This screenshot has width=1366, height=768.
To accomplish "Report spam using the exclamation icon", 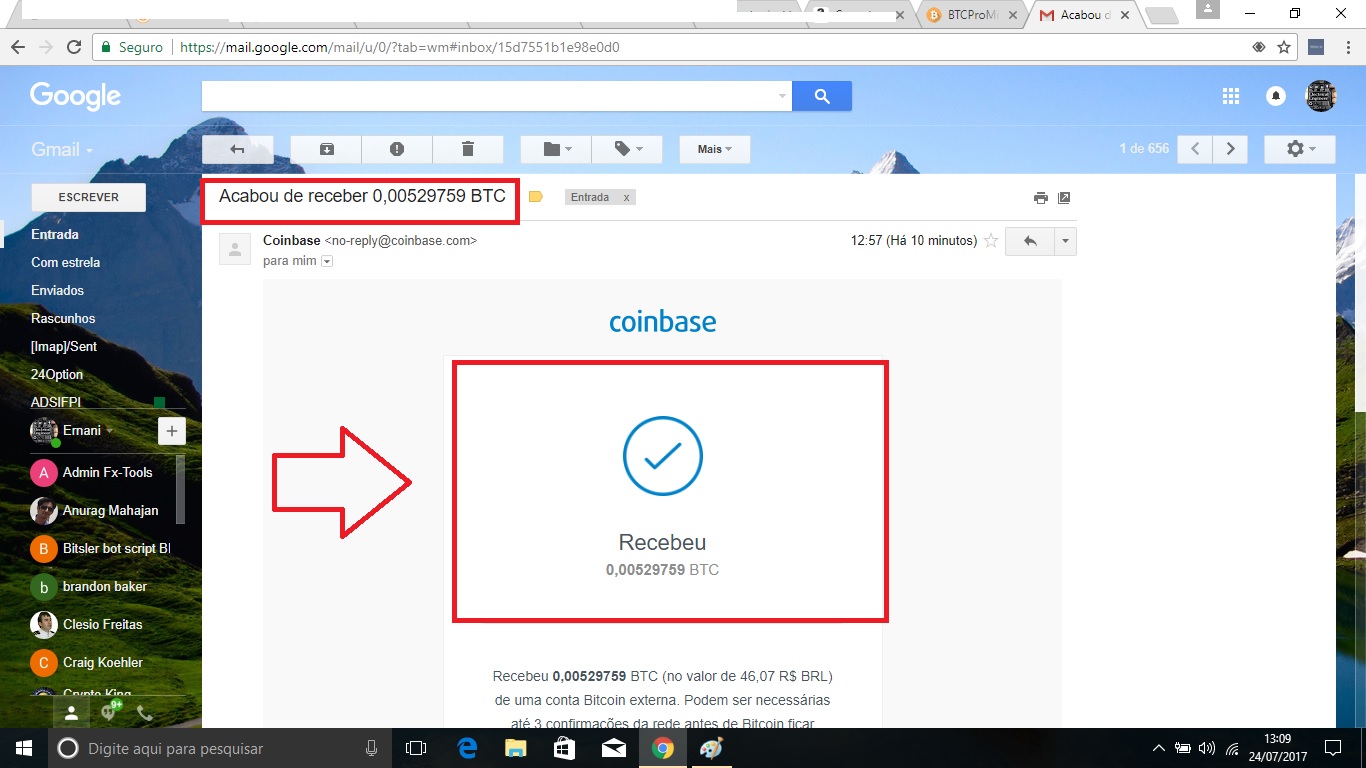I will [x=397, y=149].
